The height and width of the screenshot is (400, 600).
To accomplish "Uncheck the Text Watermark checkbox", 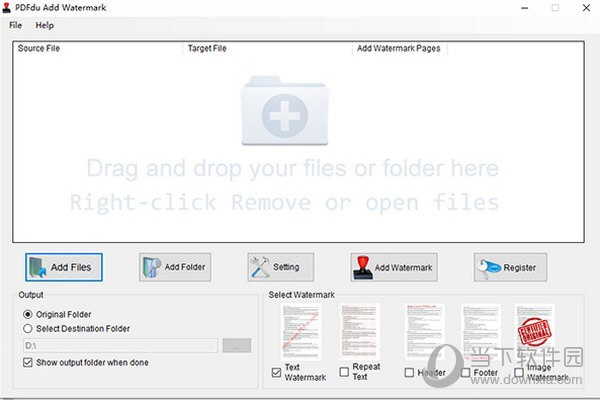I will click(276, 372).
